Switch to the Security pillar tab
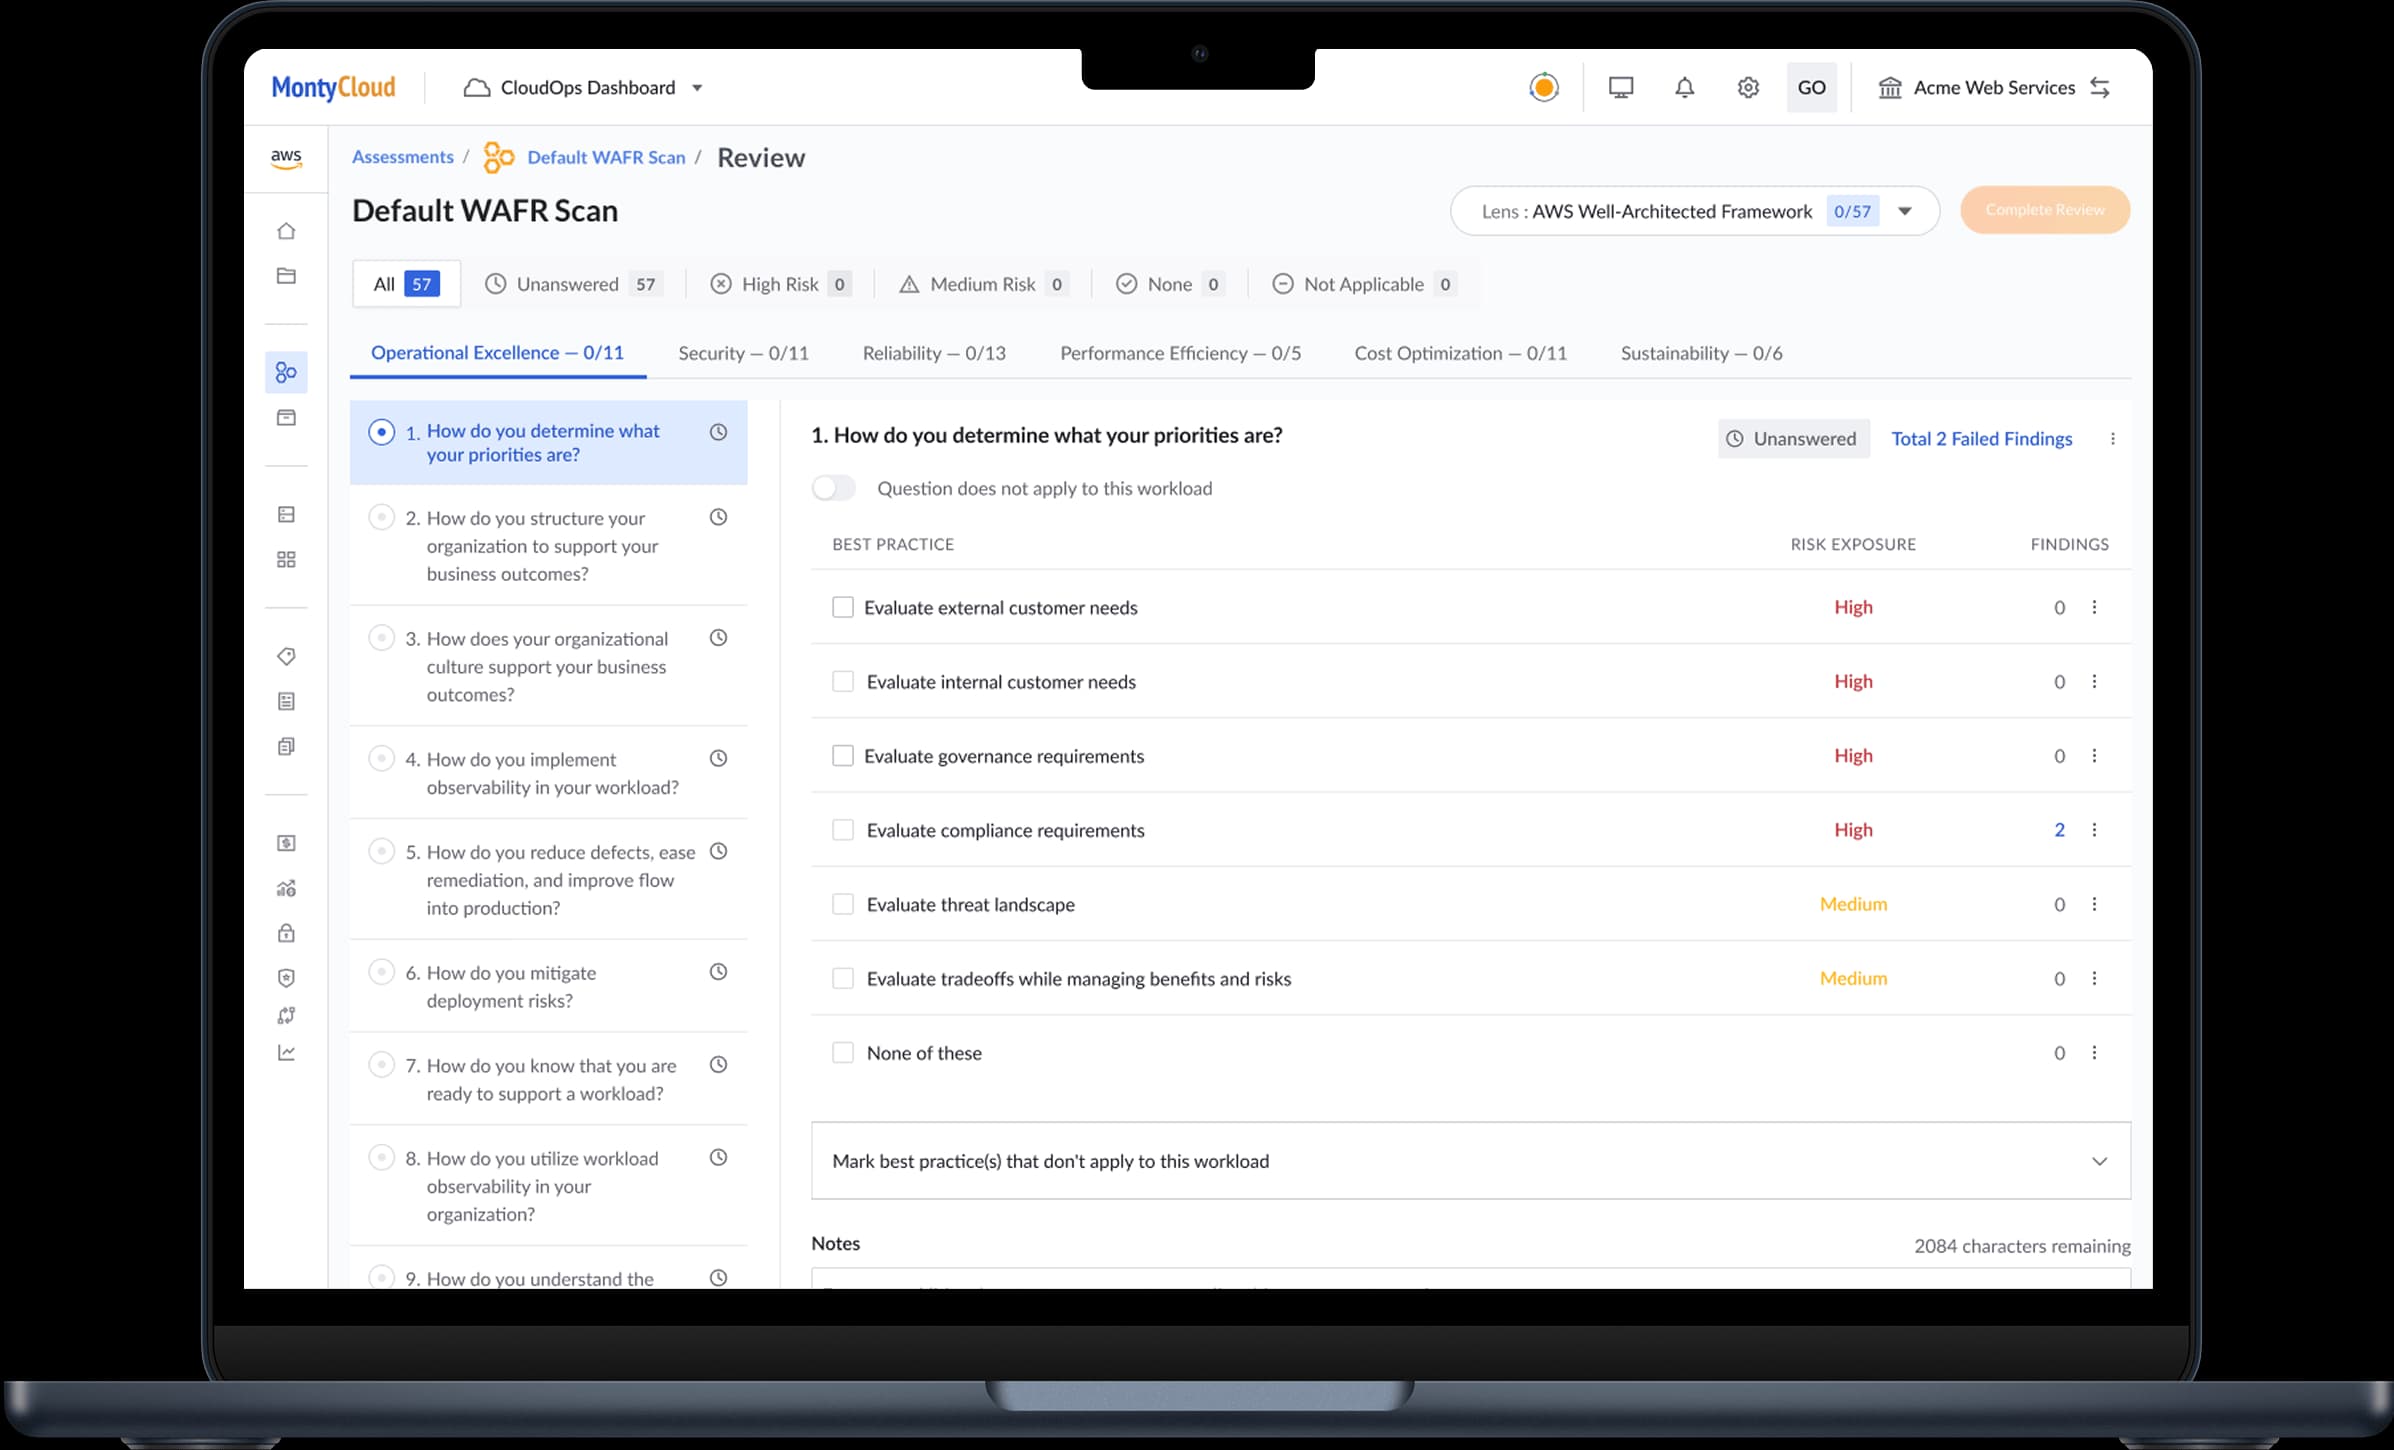Image resolution: width=2394 pixels, height=1450 pixels. point(744,352)
